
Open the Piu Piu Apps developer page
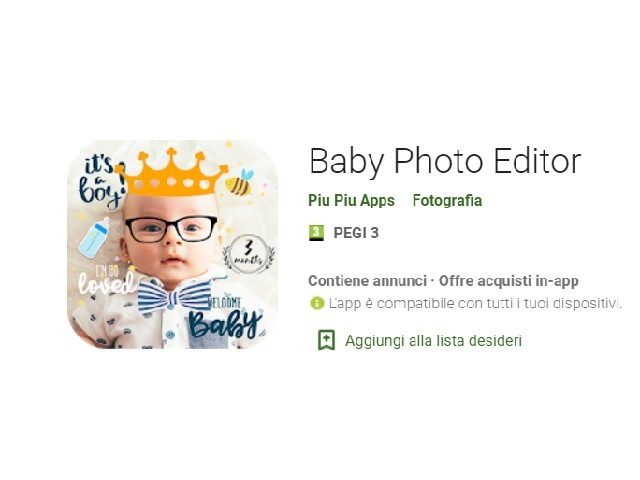pos(351,200)
